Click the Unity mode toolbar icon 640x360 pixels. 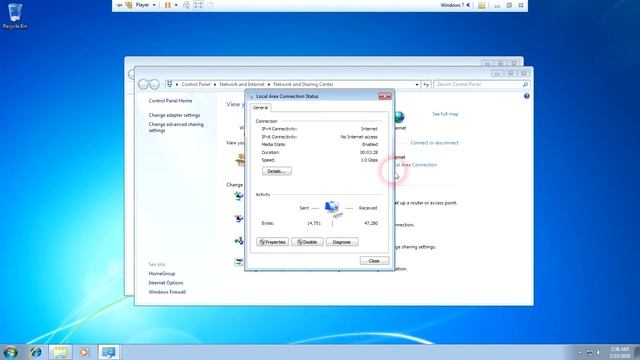tap(210, 5)
